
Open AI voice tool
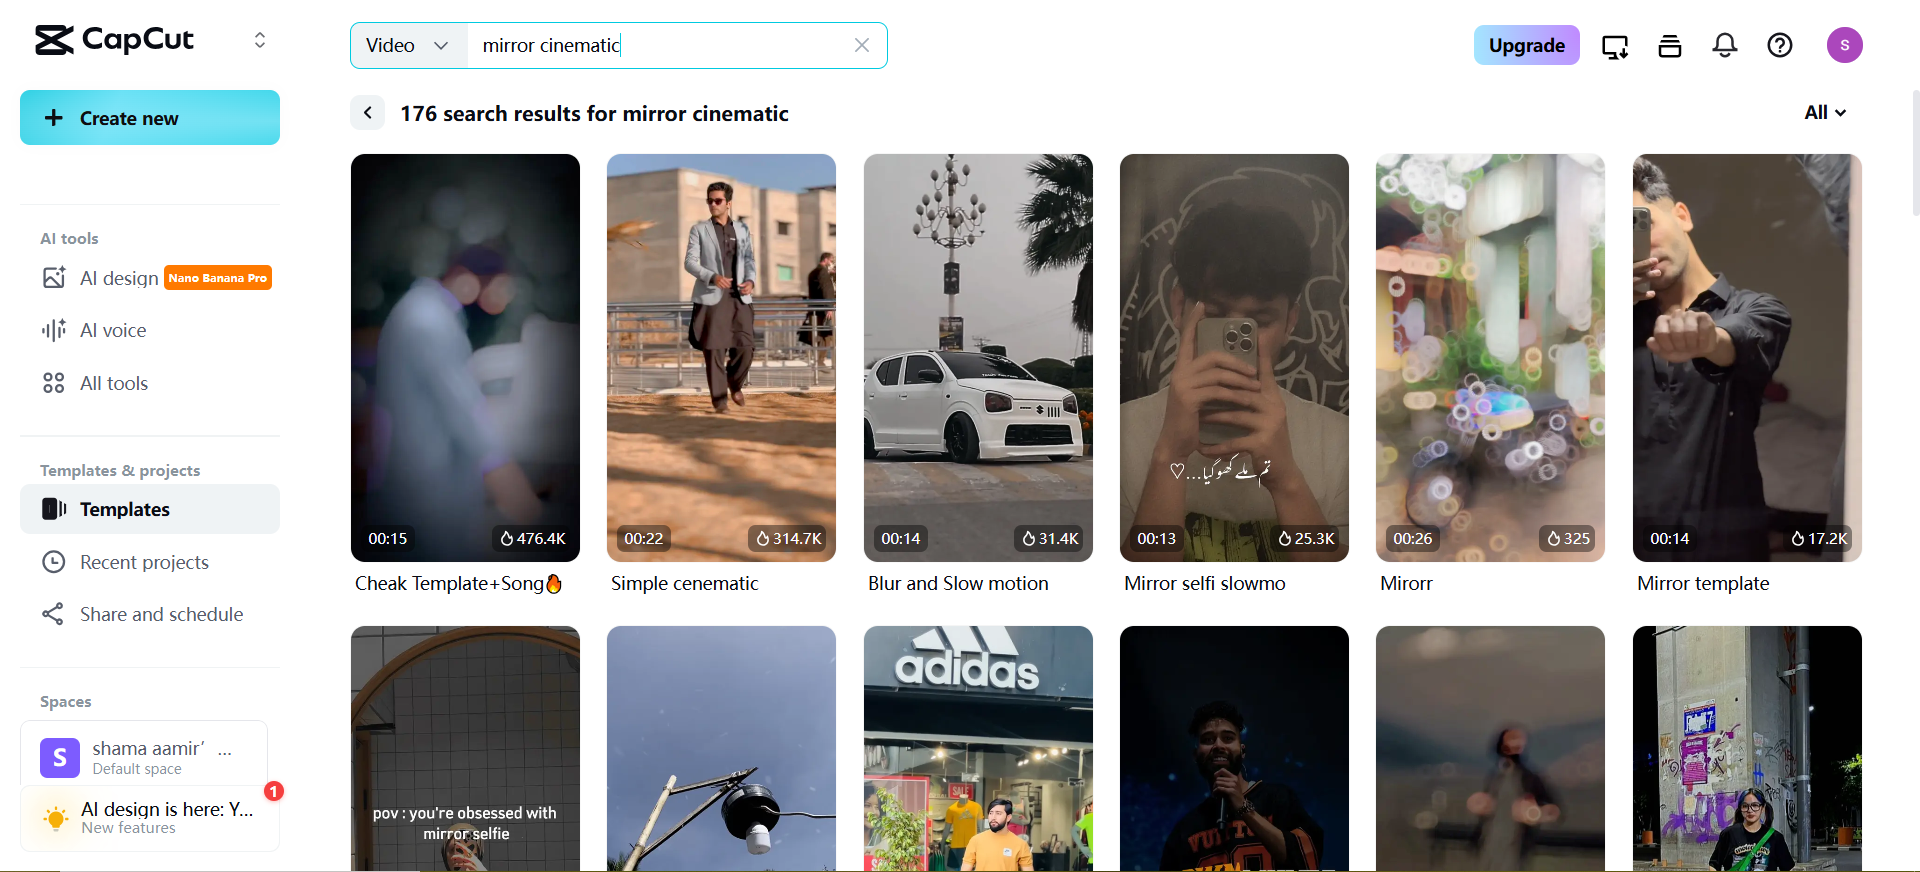coord(113,330)
